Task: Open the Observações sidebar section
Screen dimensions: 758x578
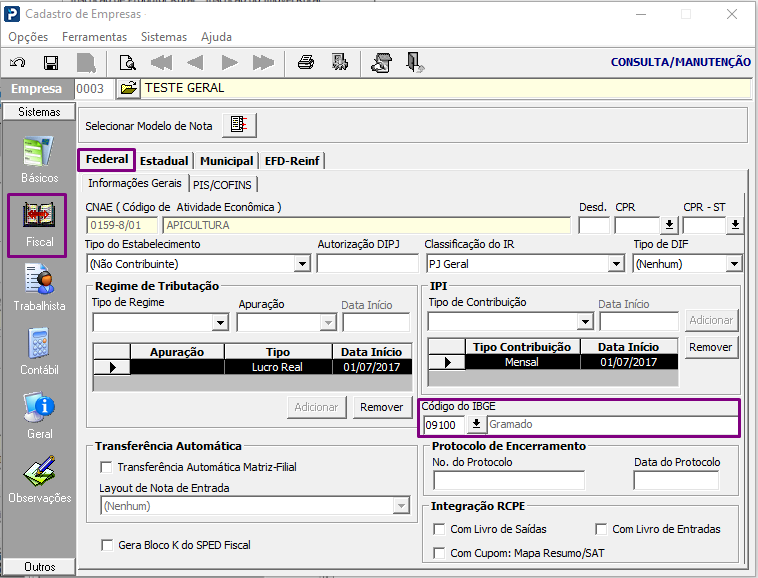Action: pos(39,480)
